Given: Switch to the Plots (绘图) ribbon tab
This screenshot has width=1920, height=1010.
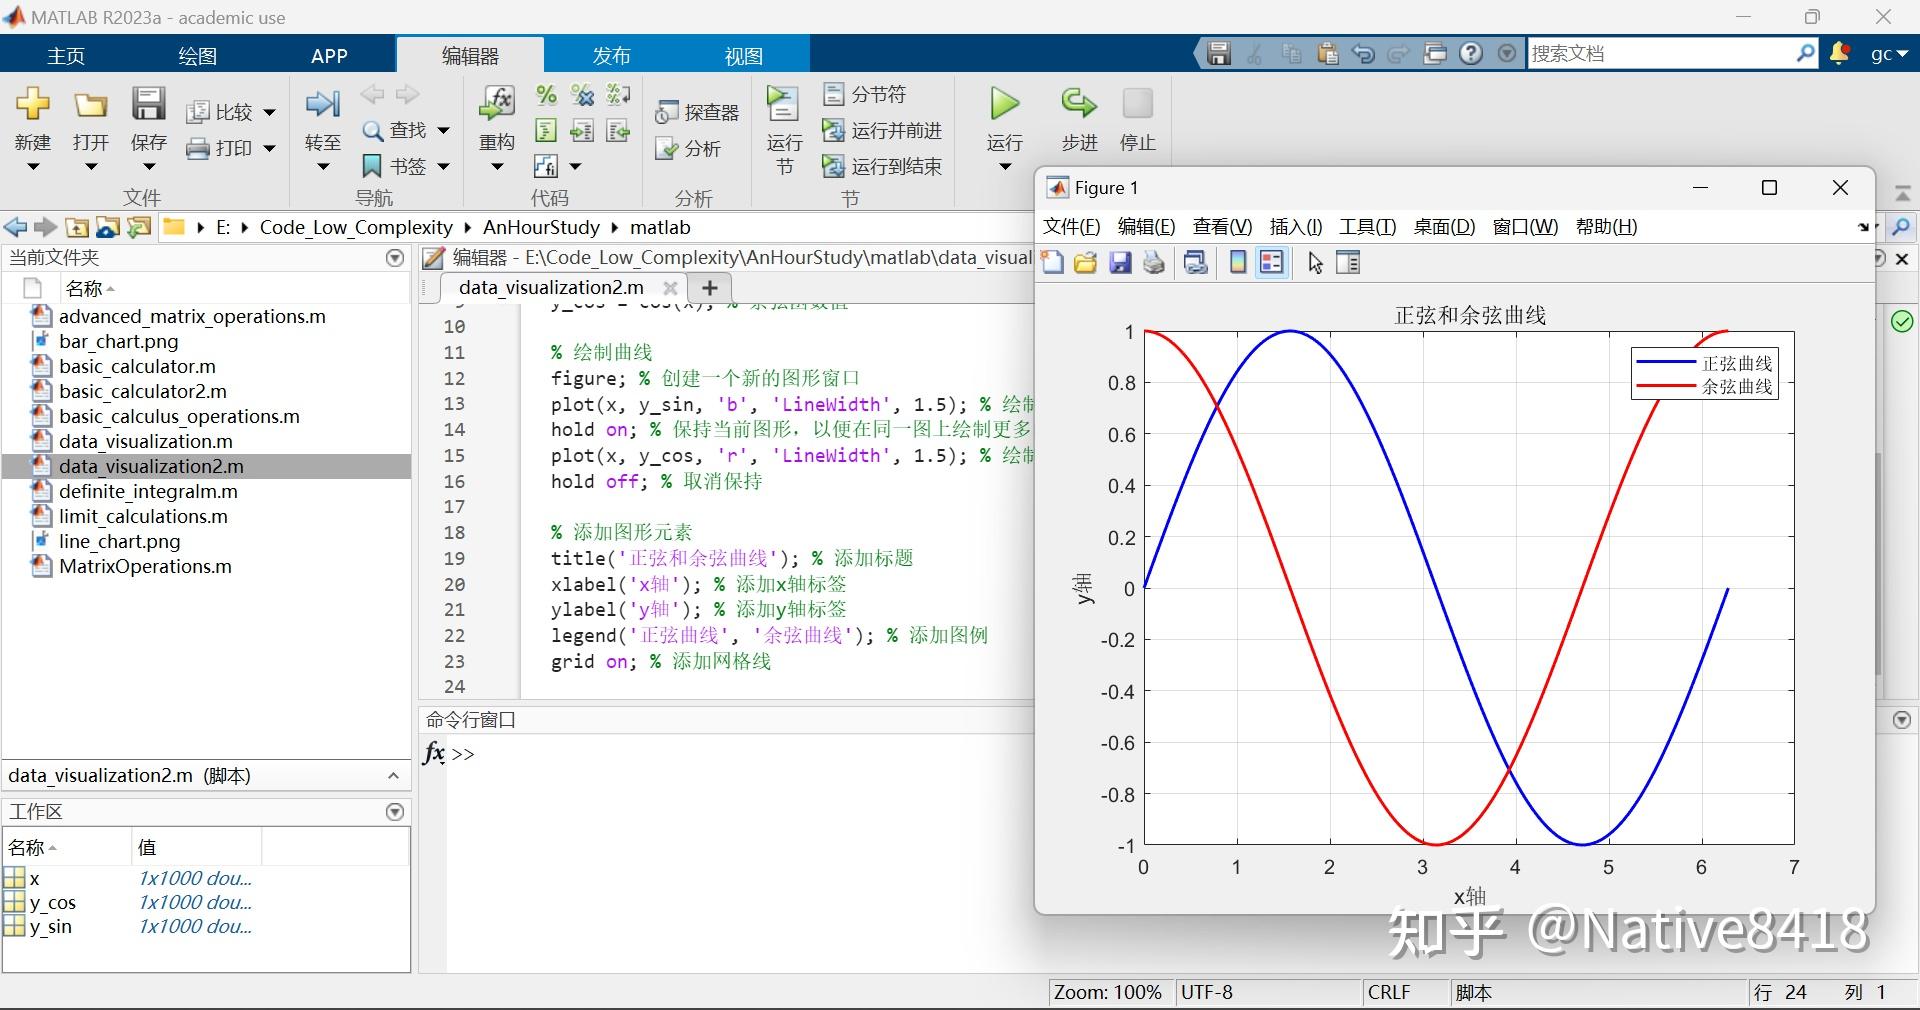Looking at the screenshot, I should [x=197, y=56].
